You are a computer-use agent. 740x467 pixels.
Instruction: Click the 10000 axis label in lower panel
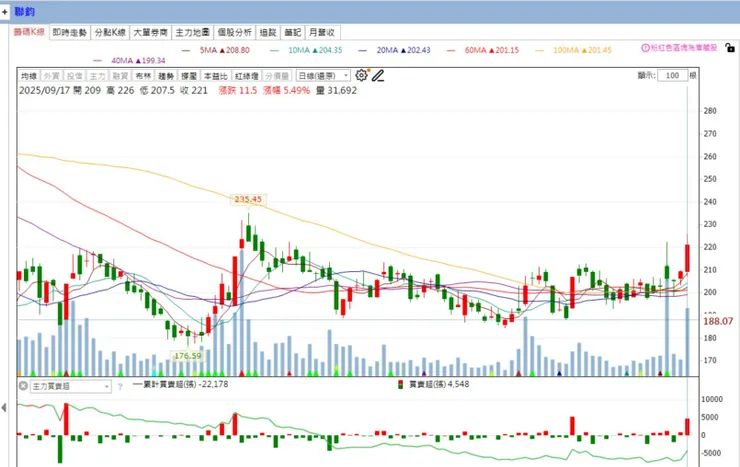click(712, 400)
